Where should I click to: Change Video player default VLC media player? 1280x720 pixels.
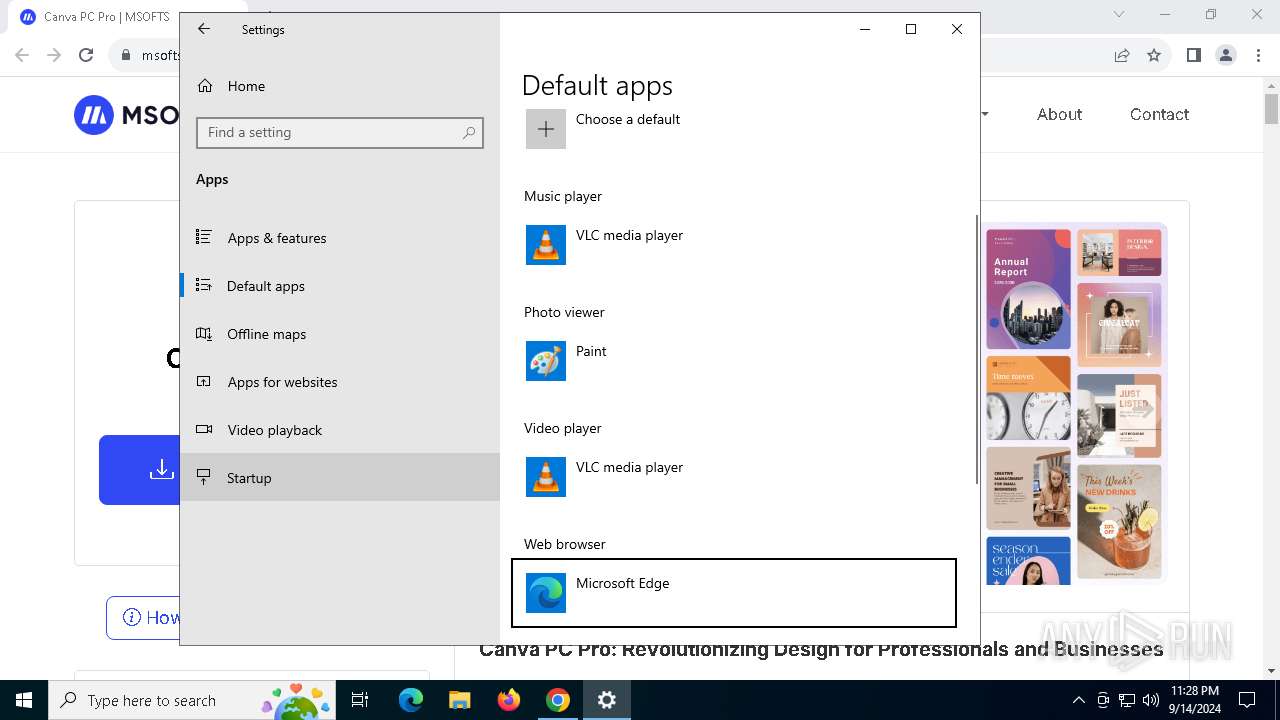click(734, 478)
